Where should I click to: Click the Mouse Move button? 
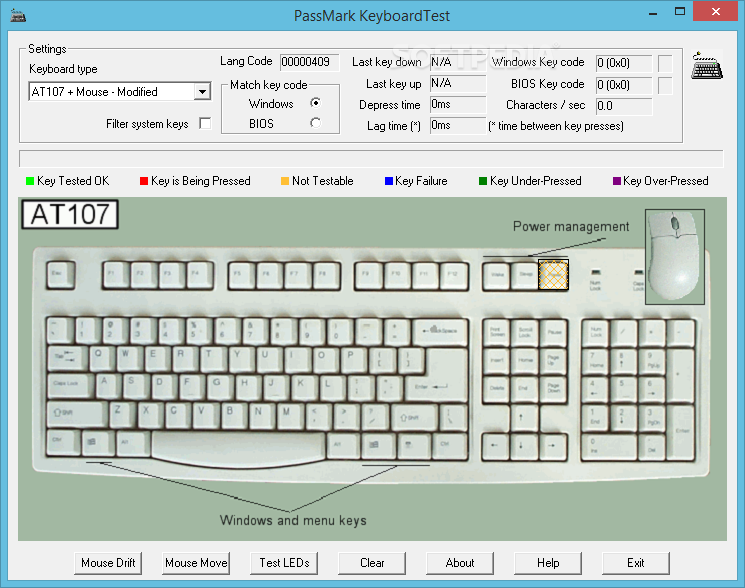[x=196, y=563]
